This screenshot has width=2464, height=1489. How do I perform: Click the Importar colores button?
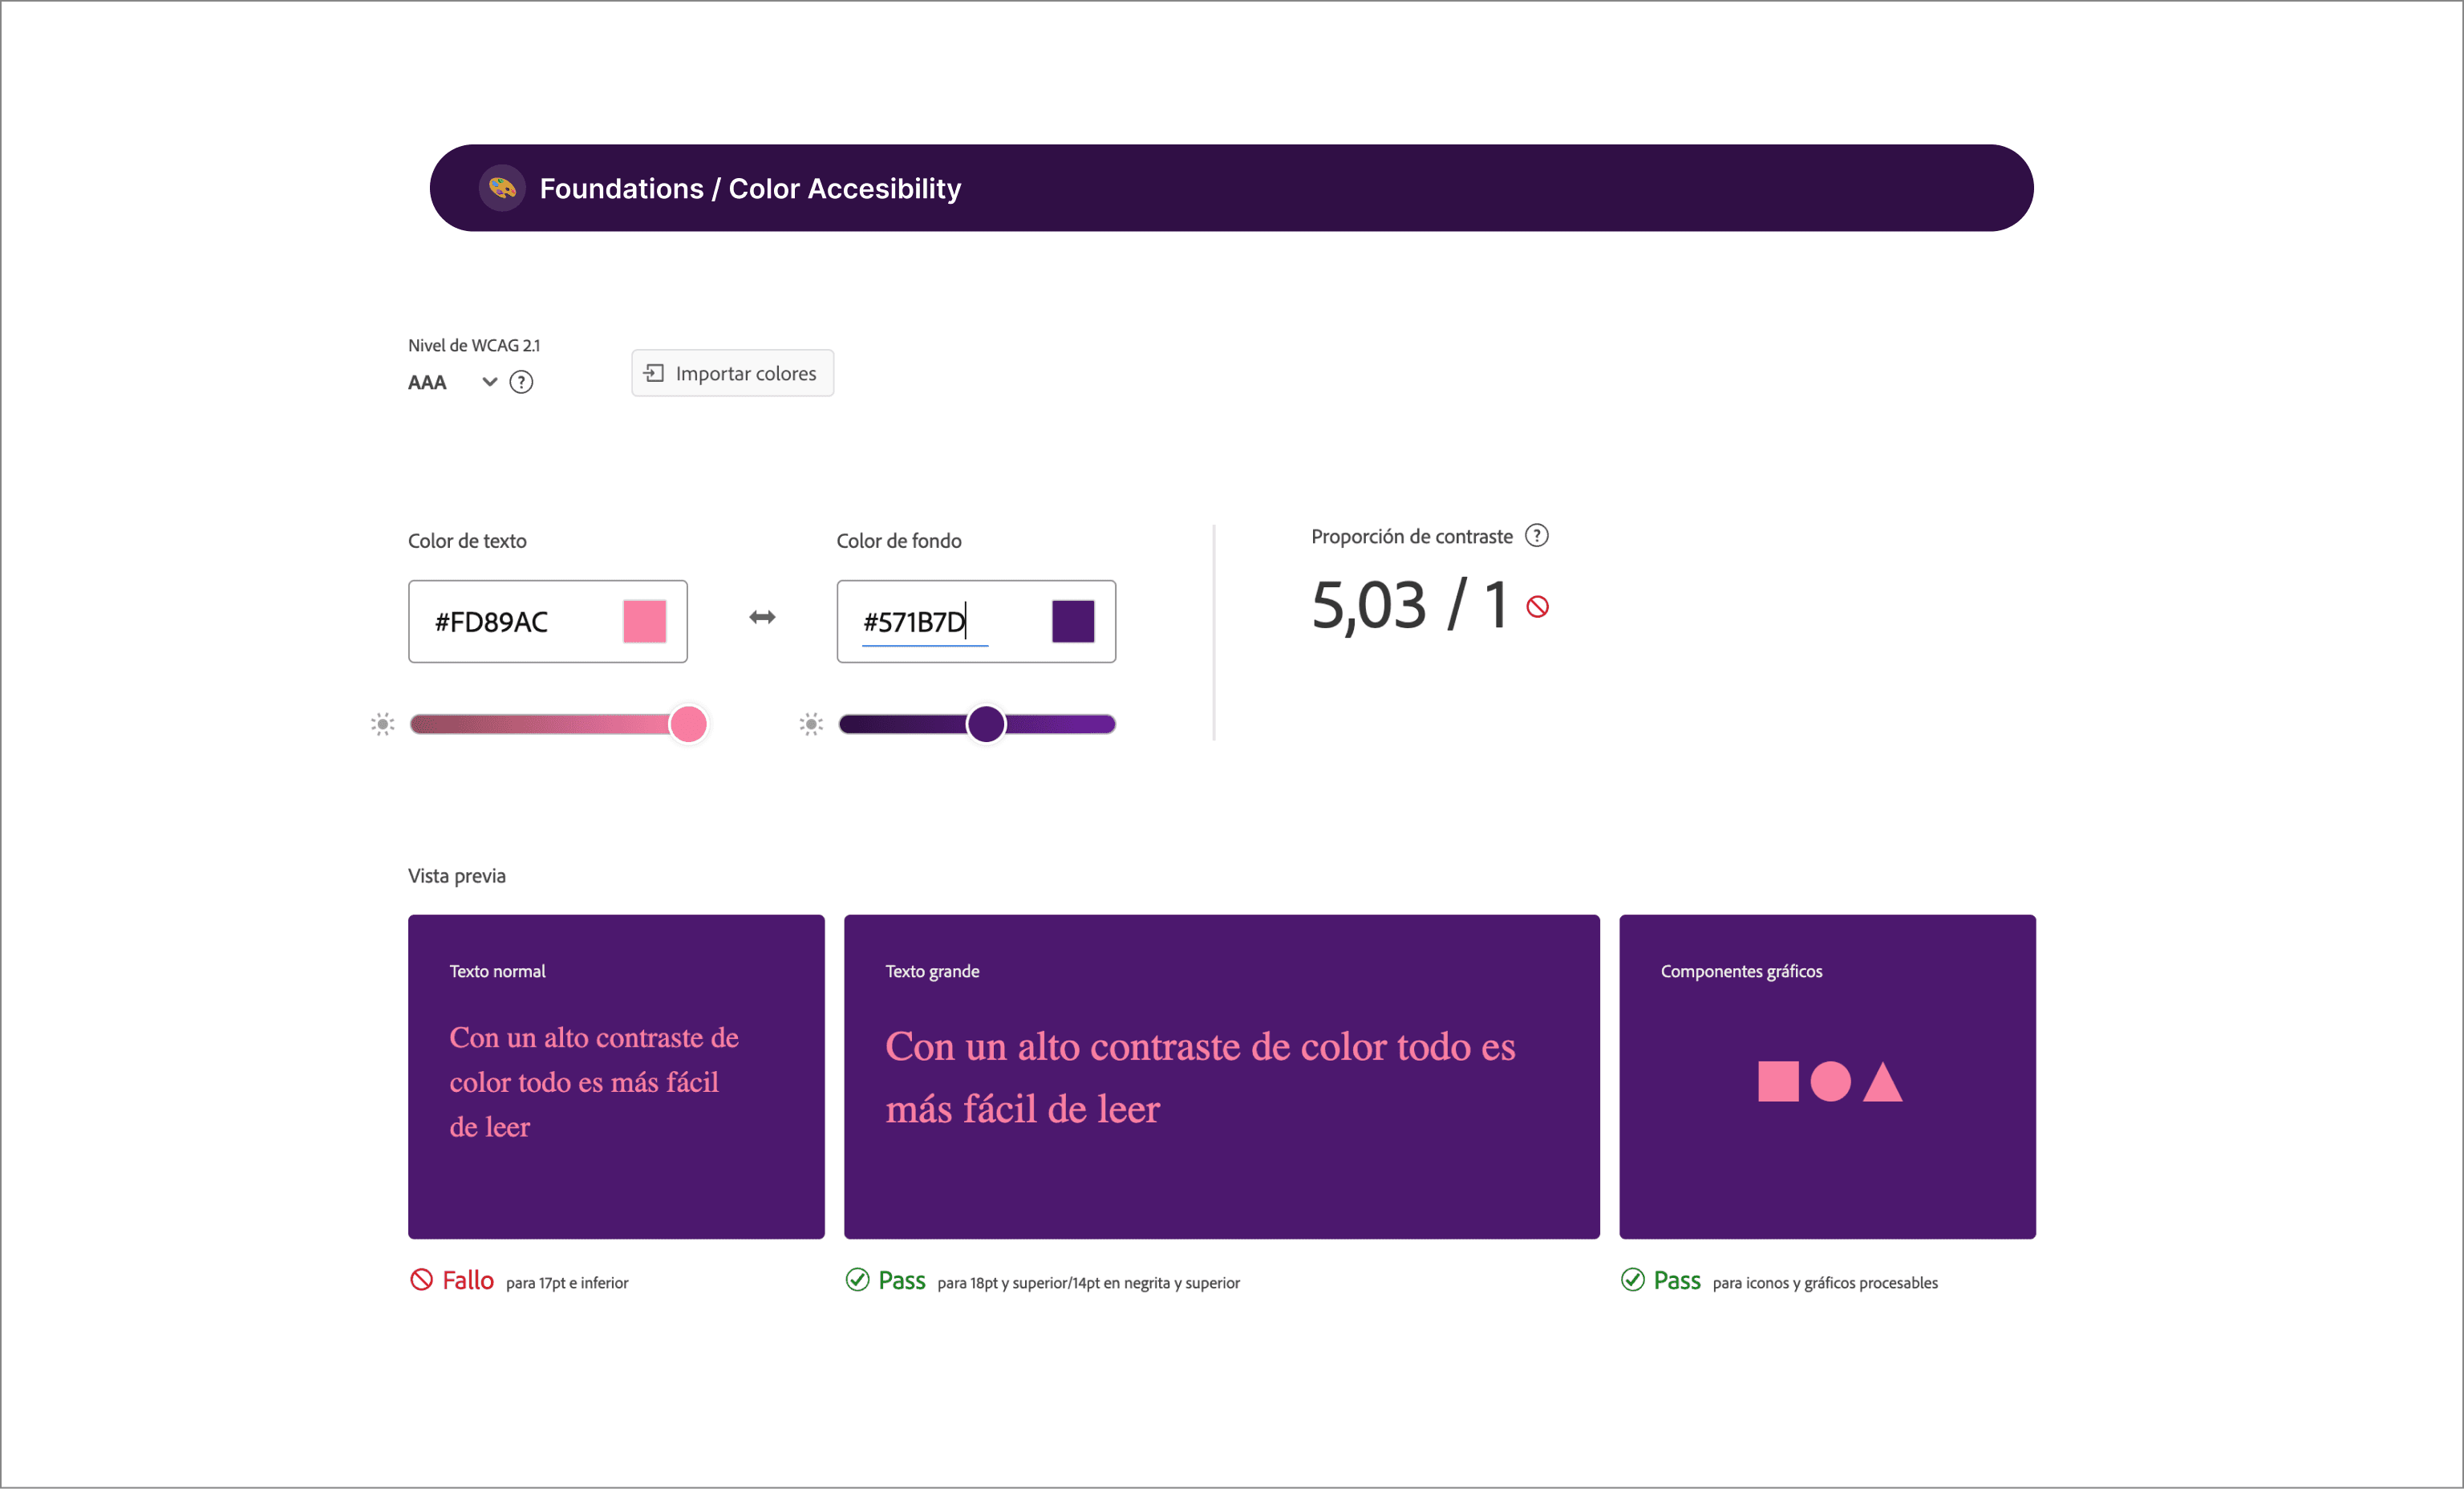click(x=732, y=373)
